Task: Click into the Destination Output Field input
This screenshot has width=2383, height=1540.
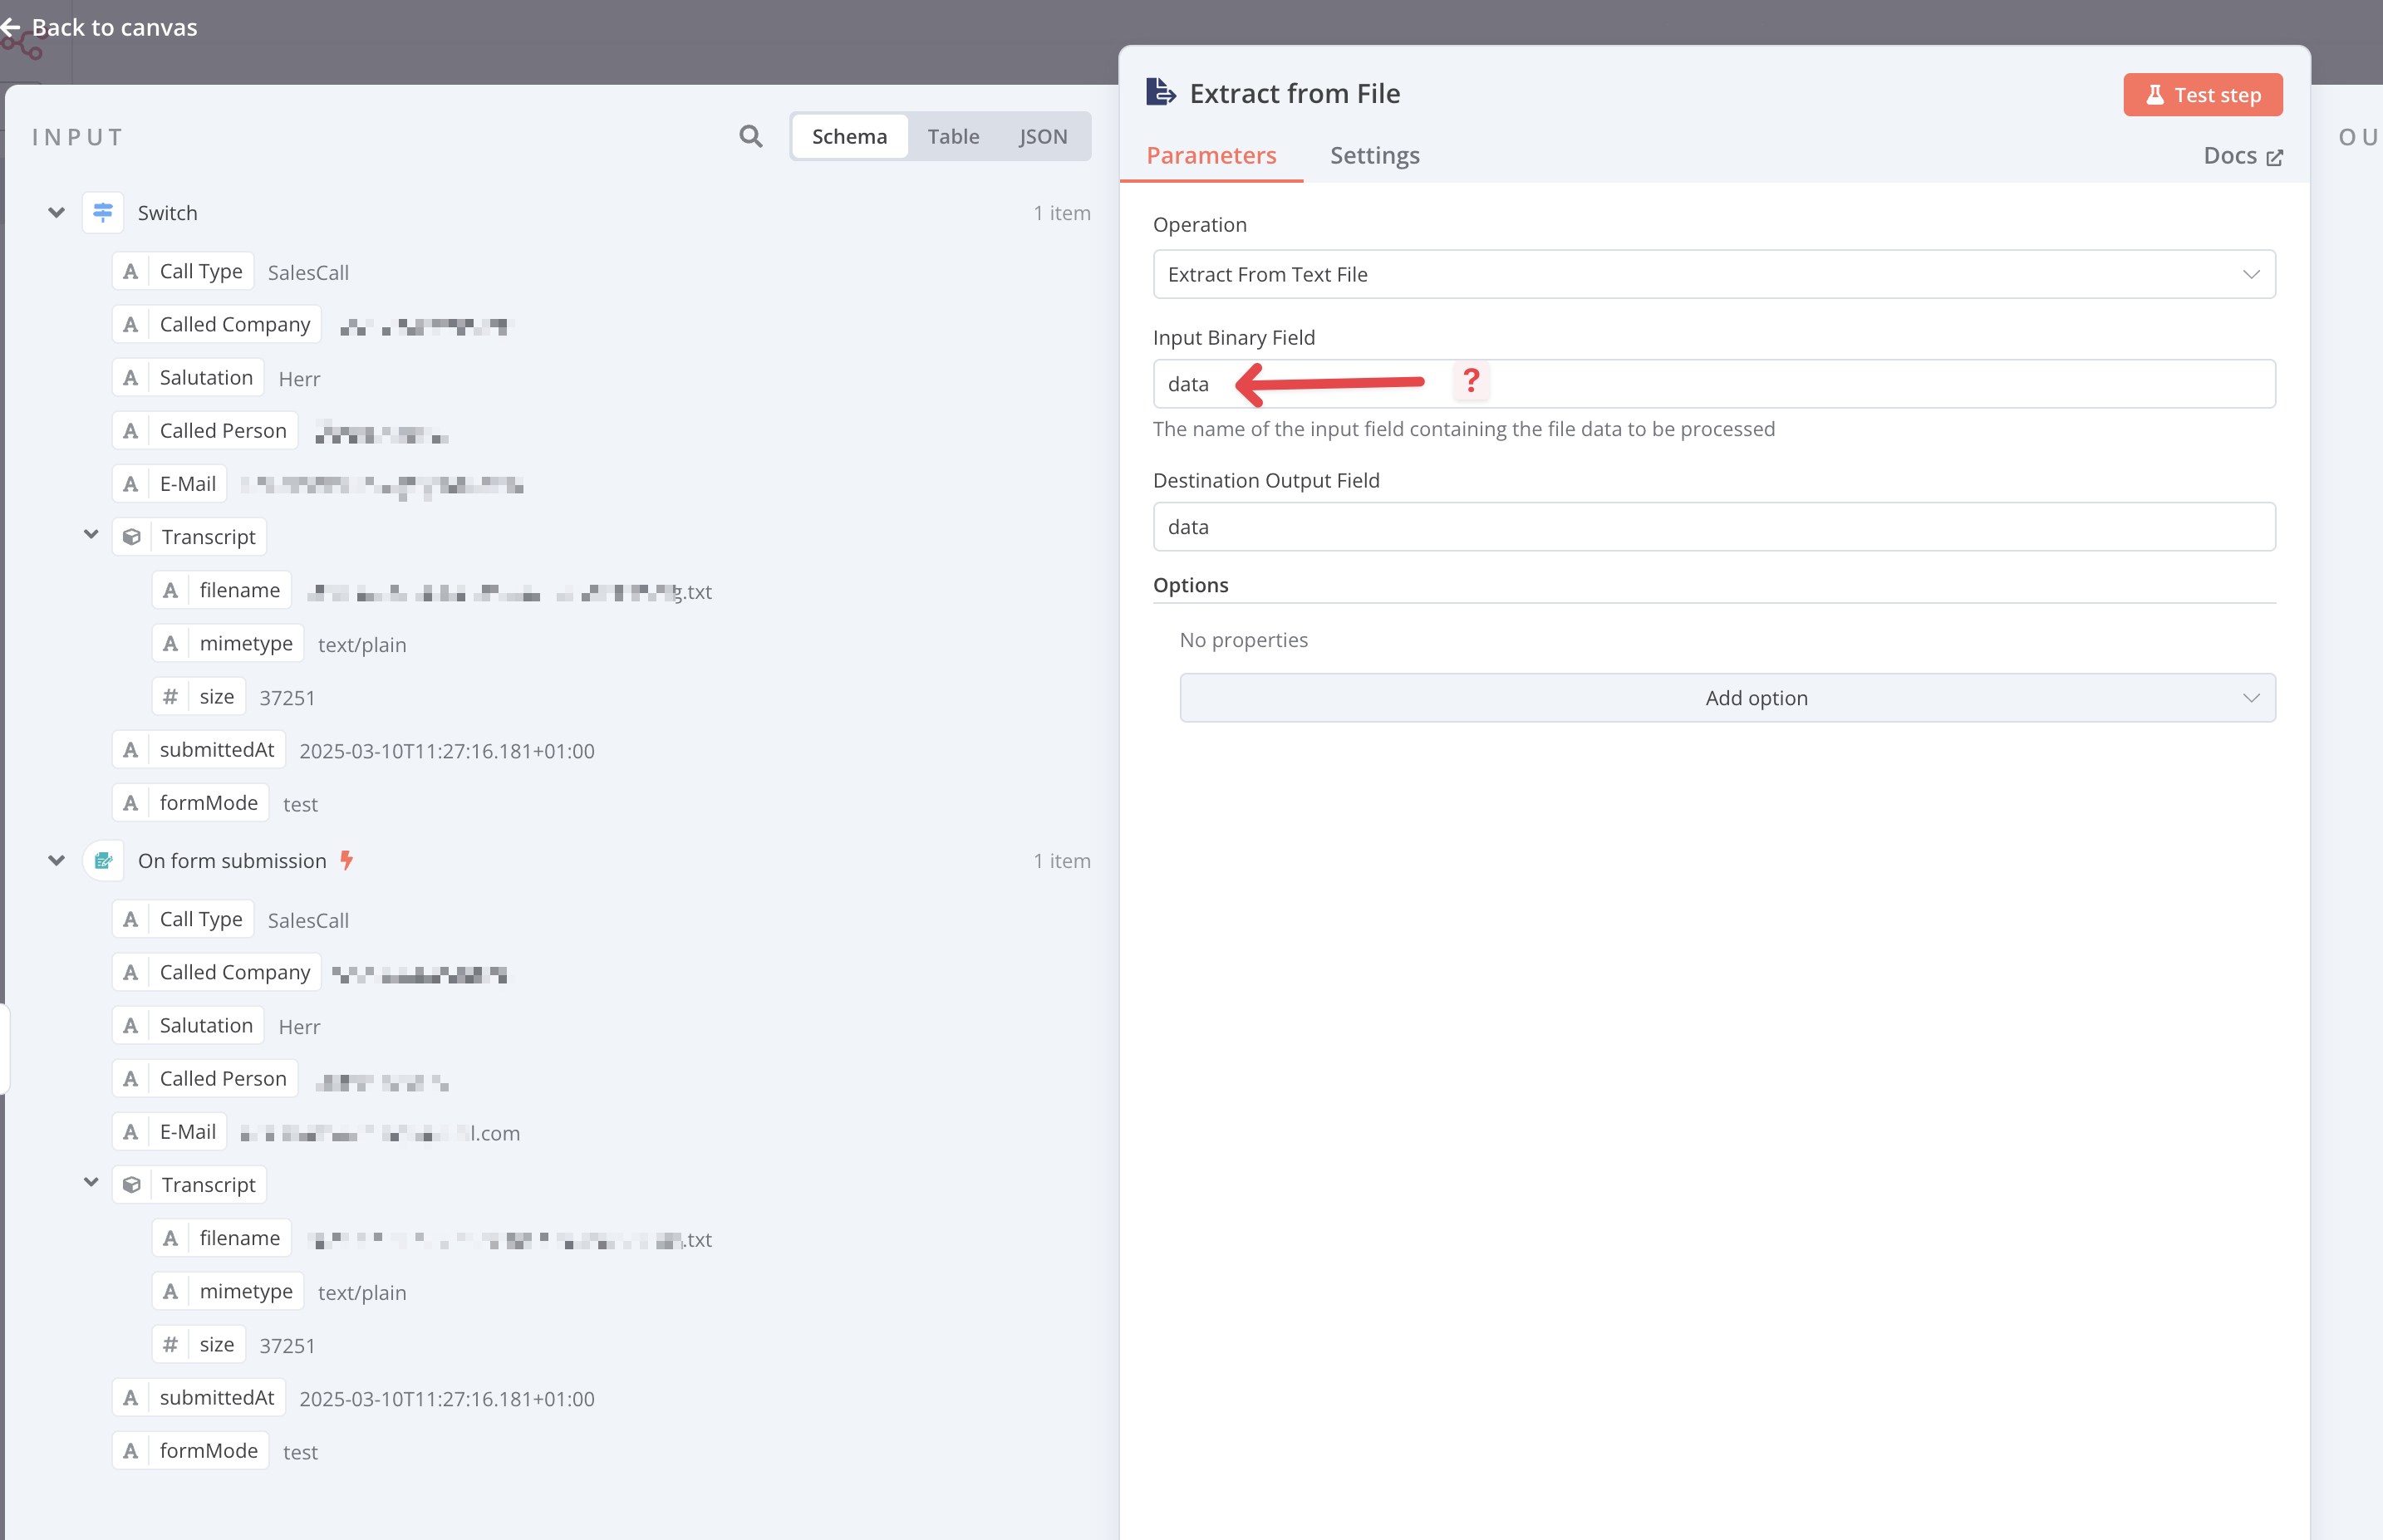Action: [1714, 526]
